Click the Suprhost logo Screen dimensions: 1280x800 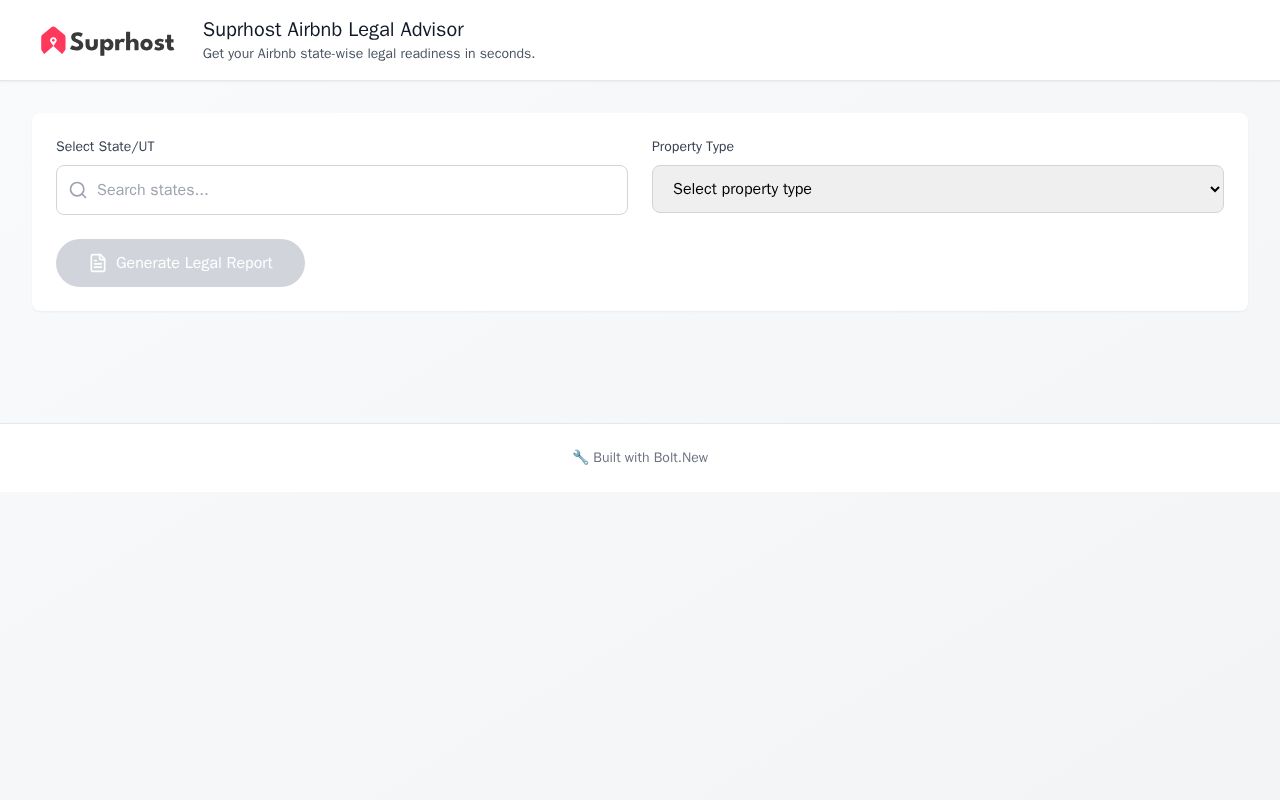(x=107, y=41)
